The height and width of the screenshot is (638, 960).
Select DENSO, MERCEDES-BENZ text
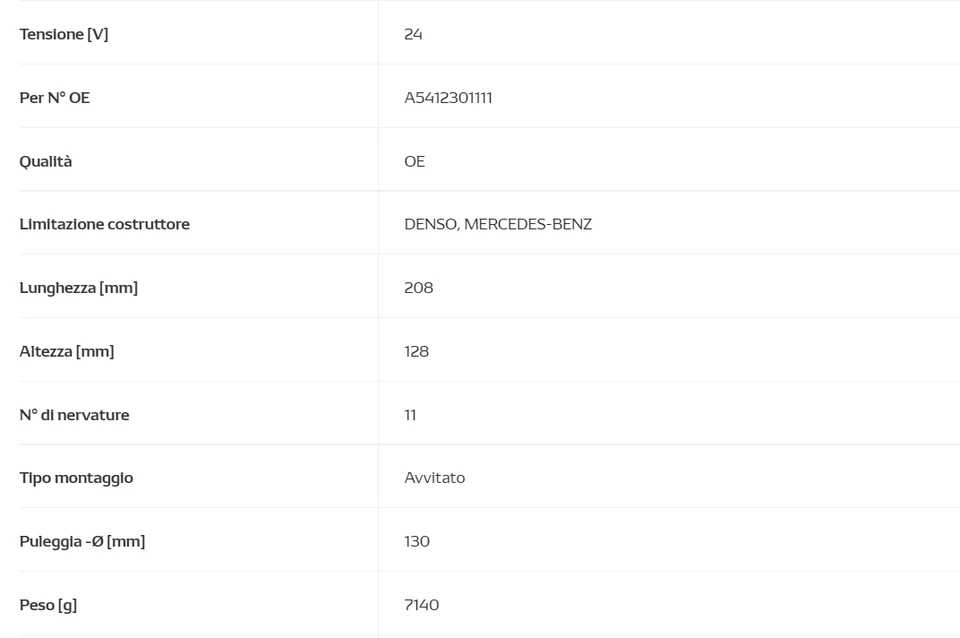498,224
